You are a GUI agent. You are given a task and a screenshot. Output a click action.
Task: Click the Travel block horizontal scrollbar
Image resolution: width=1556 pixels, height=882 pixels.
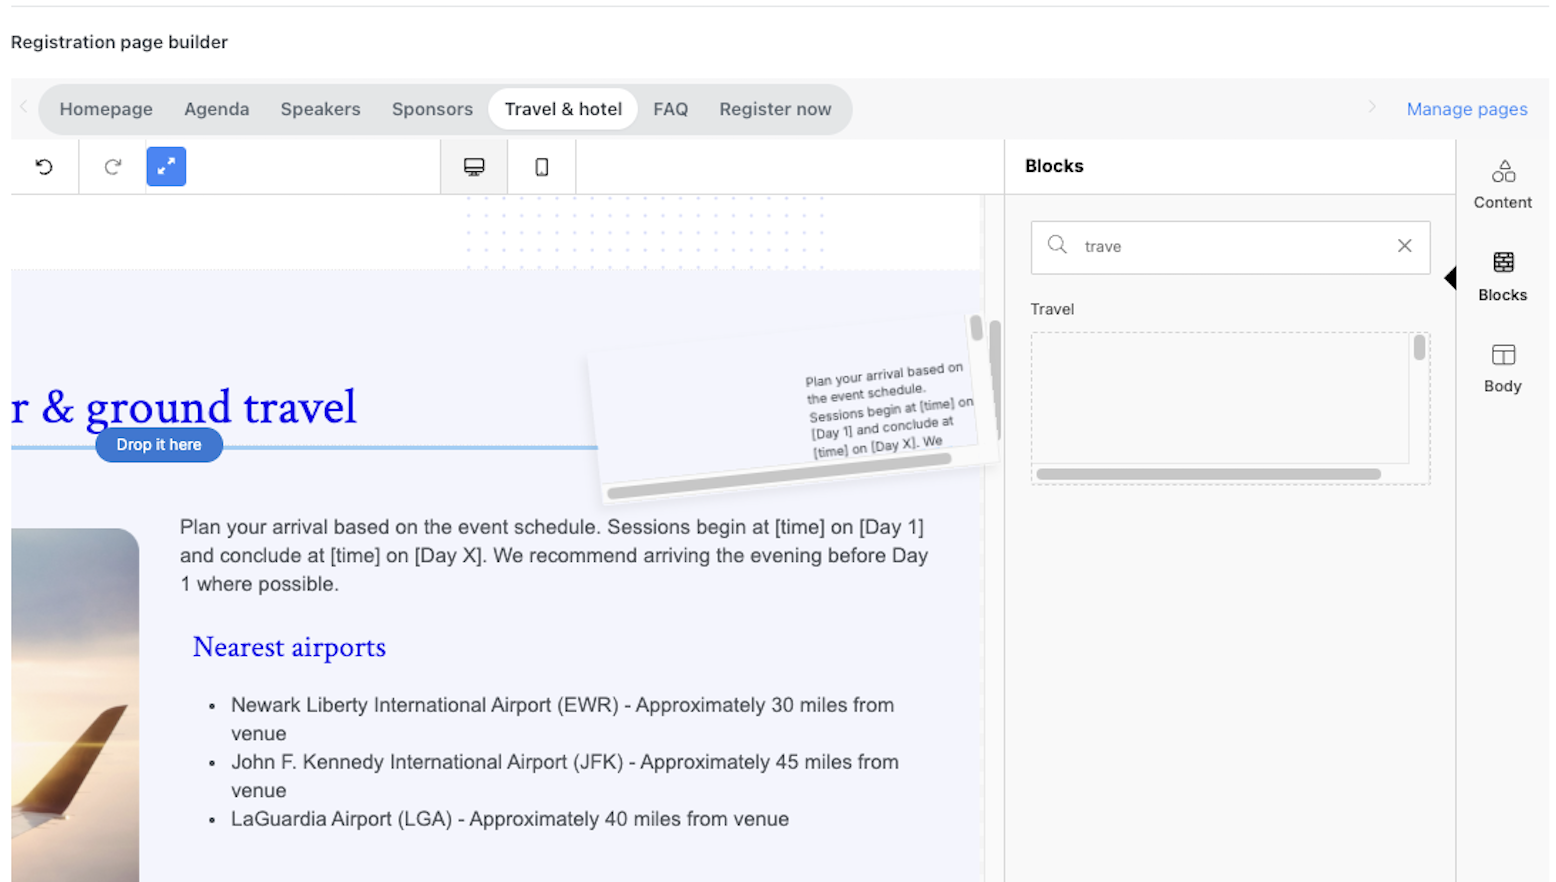point(1208,474)
